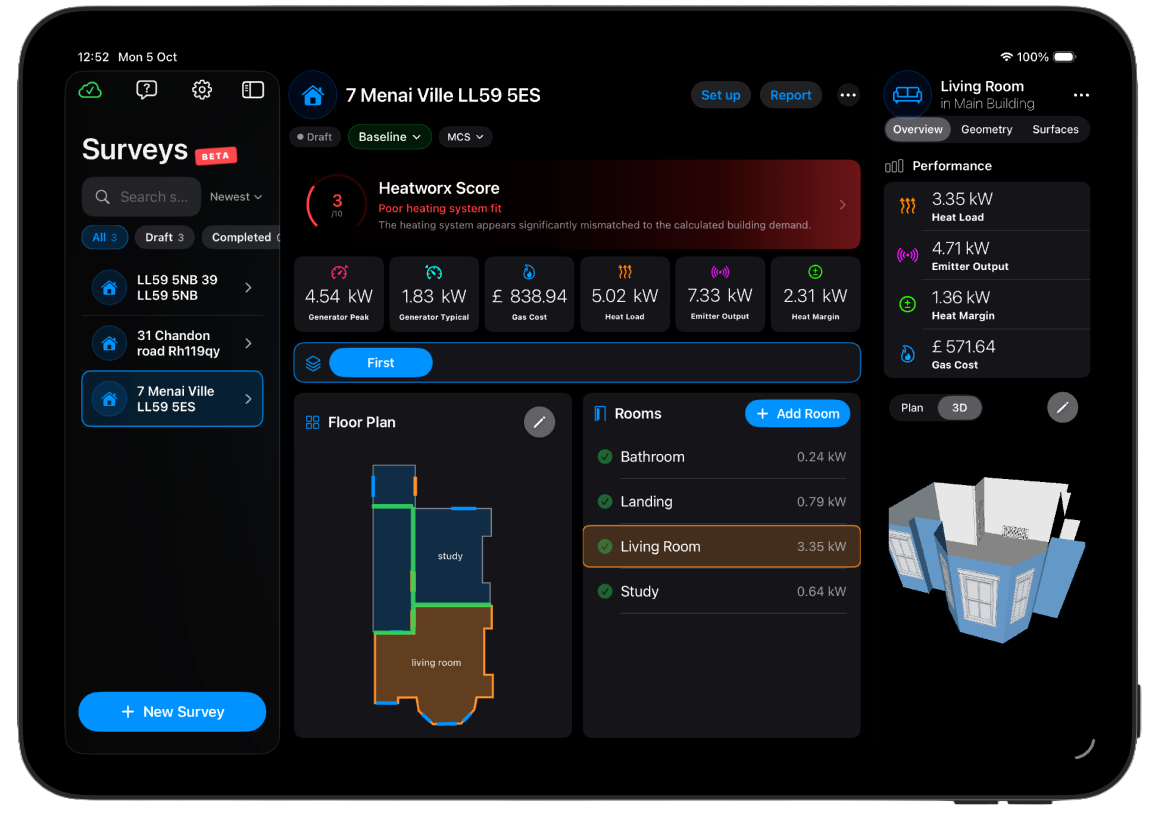The width and height of the screenshot is (1154, 814).
Task: Open the MCS dropdown
Action: 465,137
